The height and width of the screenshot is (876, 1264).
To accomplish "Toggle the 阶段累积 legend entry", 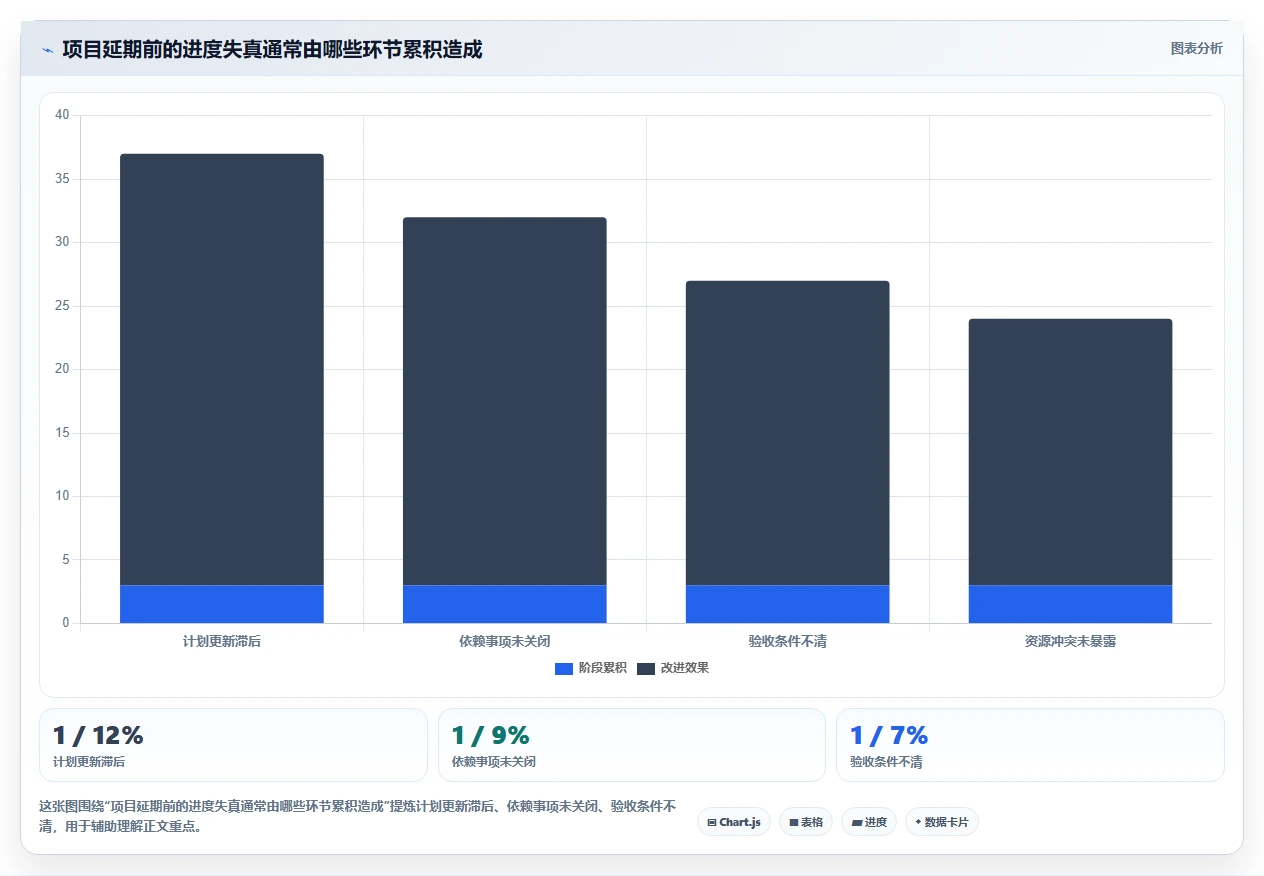I will (590, 668).
